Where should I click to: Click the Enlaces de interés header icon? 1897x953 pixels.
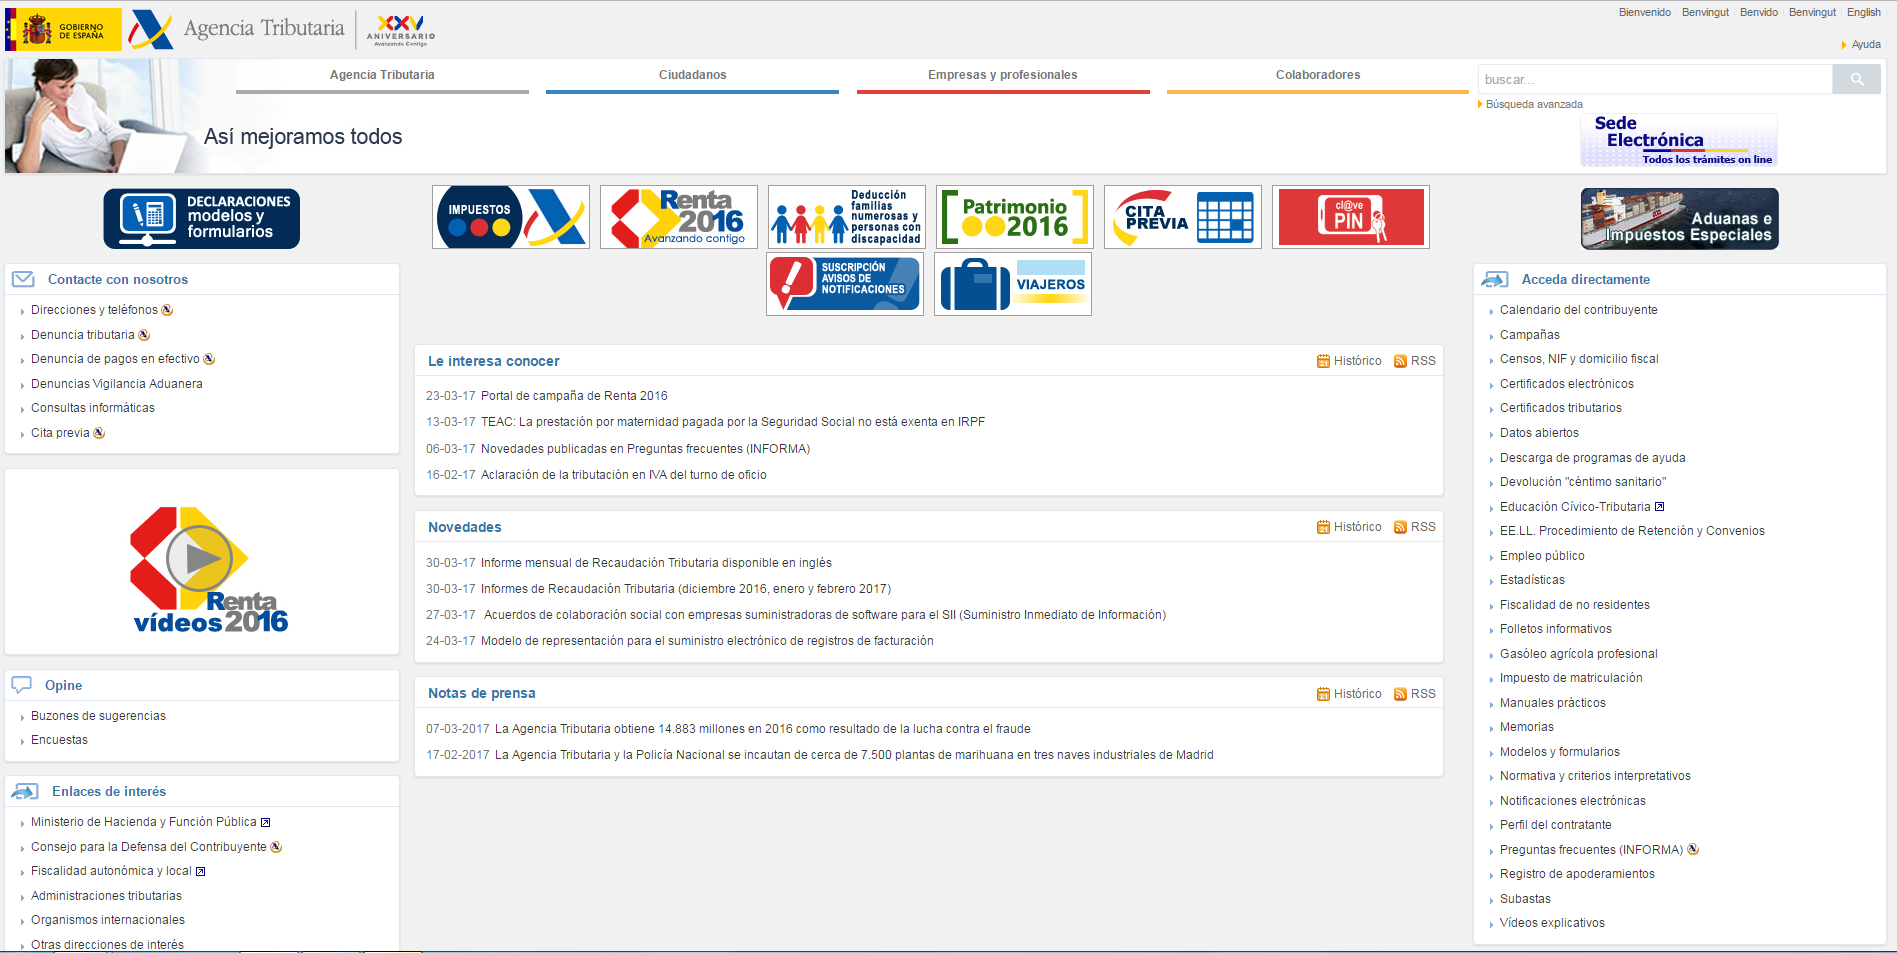(25, 791)
